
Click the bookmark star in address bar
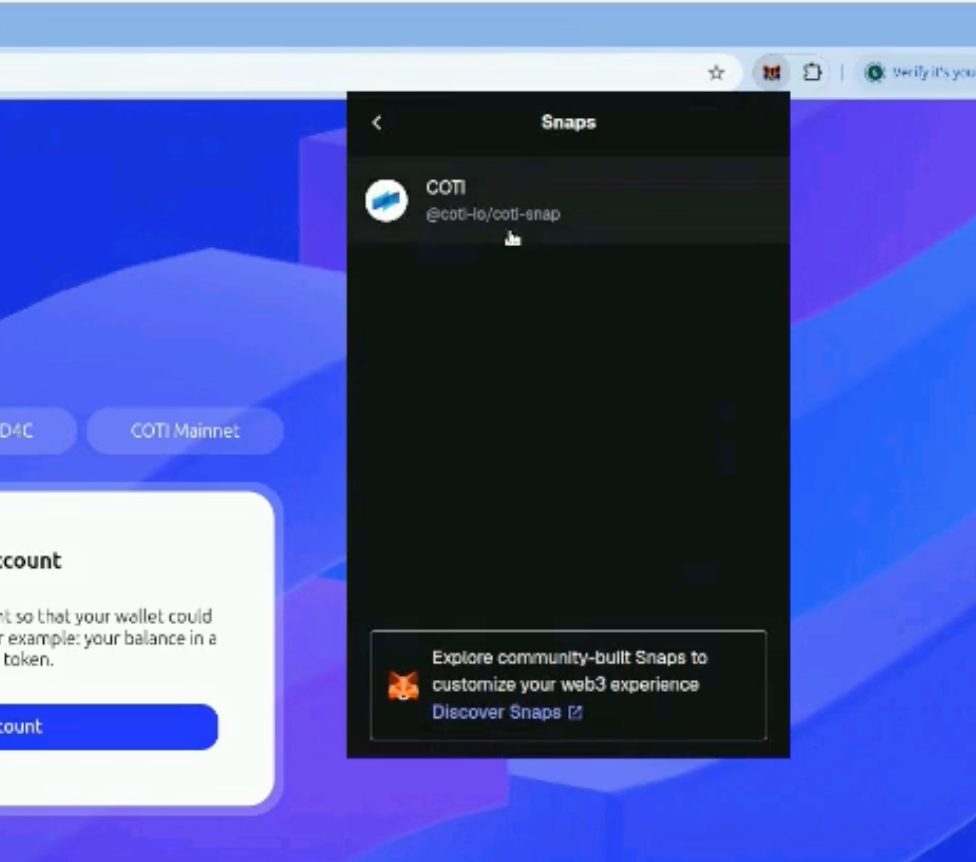tap(716, 73)
